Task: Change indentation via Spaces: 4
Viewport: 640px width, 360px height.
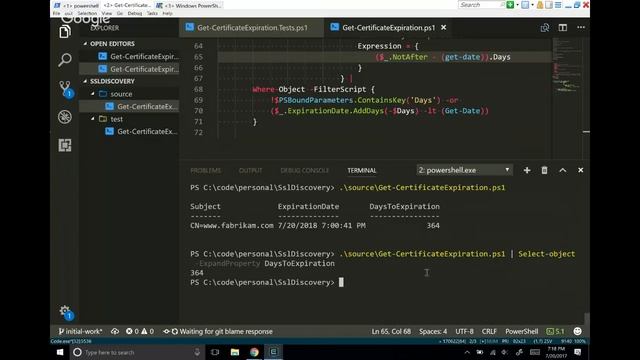Action: (x=433, y=331)
